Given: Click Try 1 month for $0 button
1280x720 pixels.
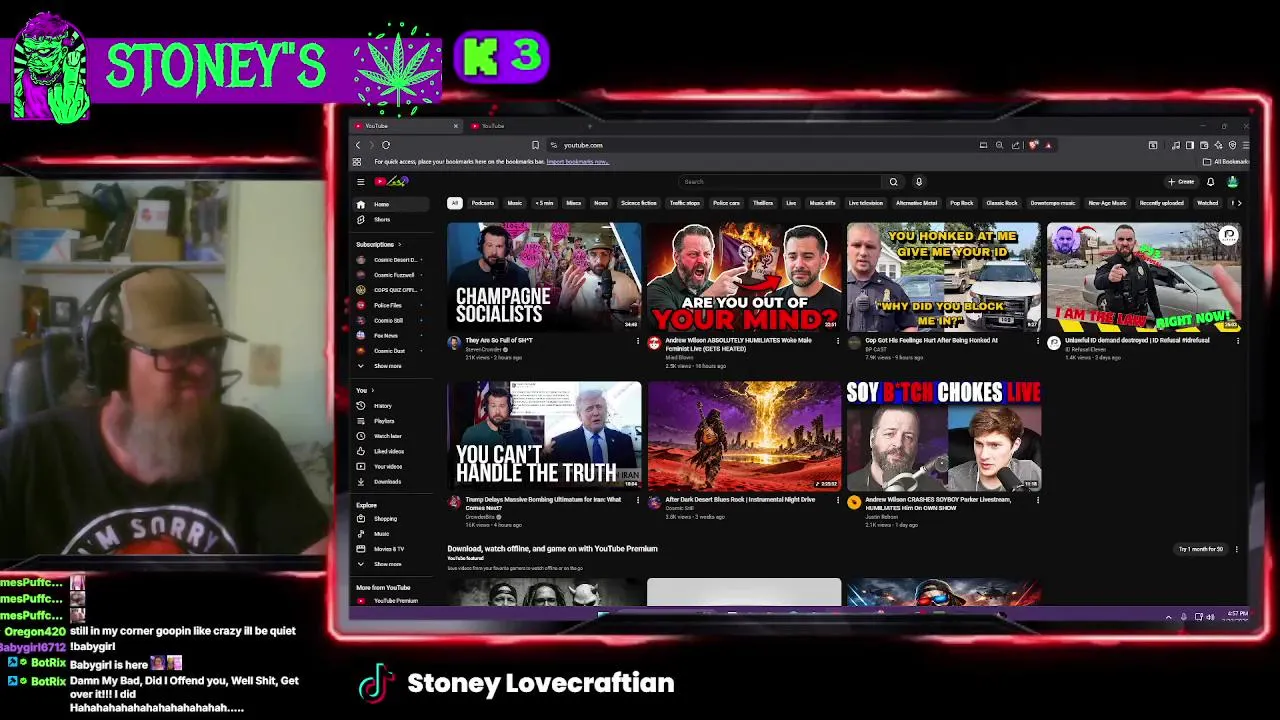Looking at the screenshot, I should [x=1201, y=549].
